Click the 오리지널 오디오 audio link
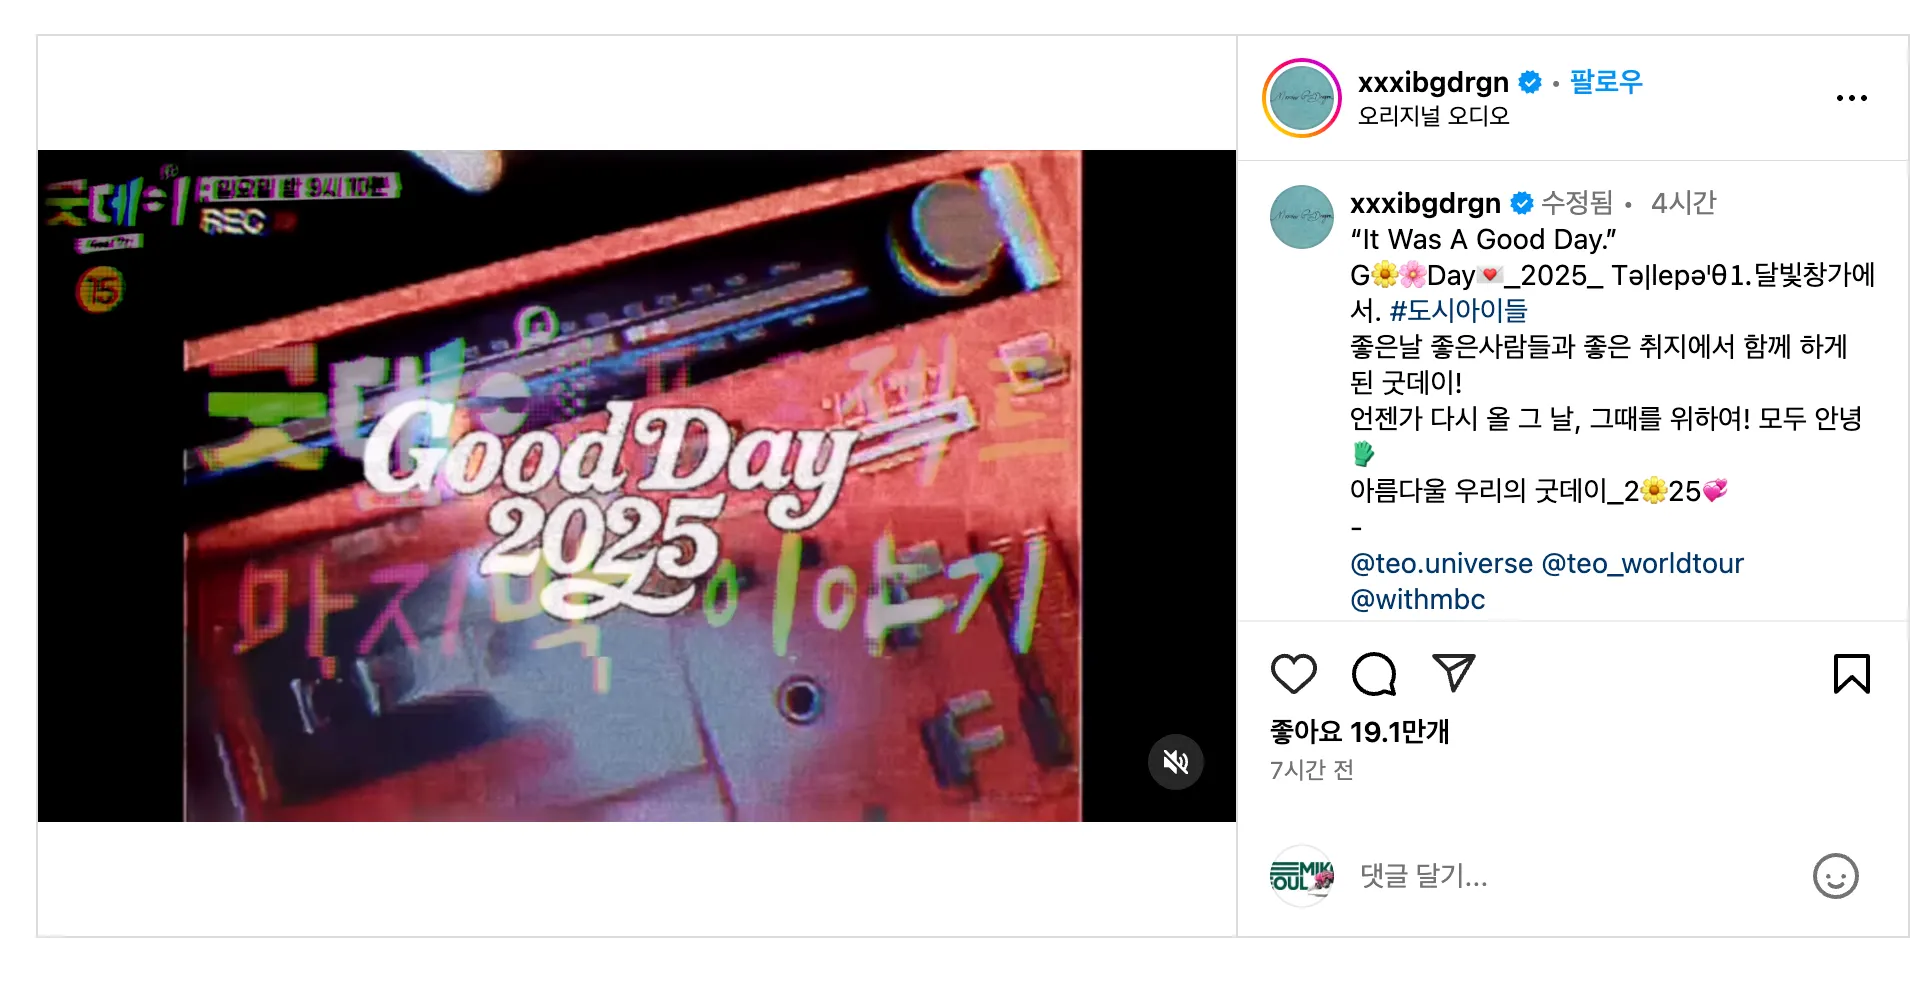 [1433, 116]
